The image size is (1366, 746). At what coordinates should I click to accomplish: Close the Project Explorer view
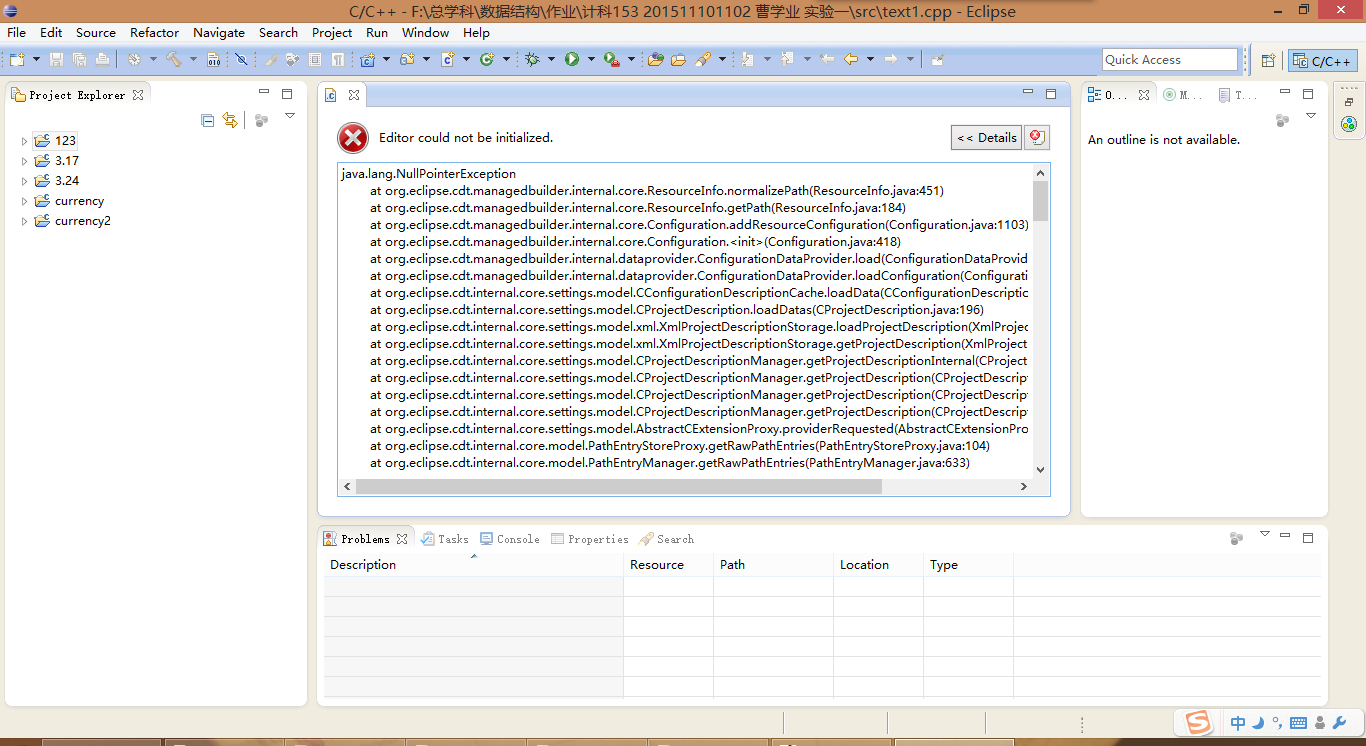[138, 95]
